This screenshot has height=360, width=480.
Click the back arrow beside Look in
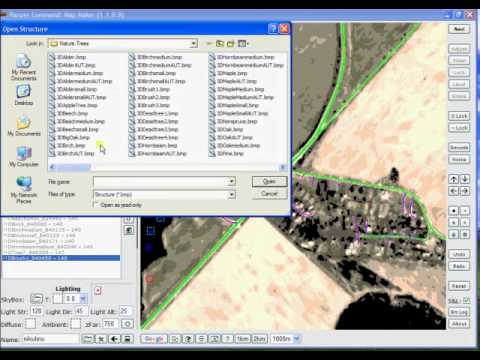tap(209, 44)
